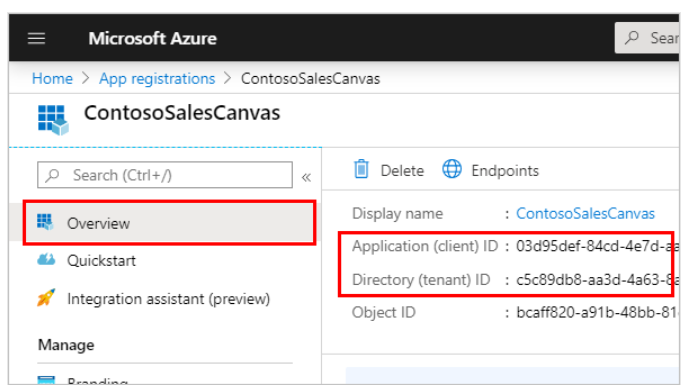Click the ContosoSalesCanvas app registration icon
Viewport: 687px width, 385px height.
tap(53, 120)
